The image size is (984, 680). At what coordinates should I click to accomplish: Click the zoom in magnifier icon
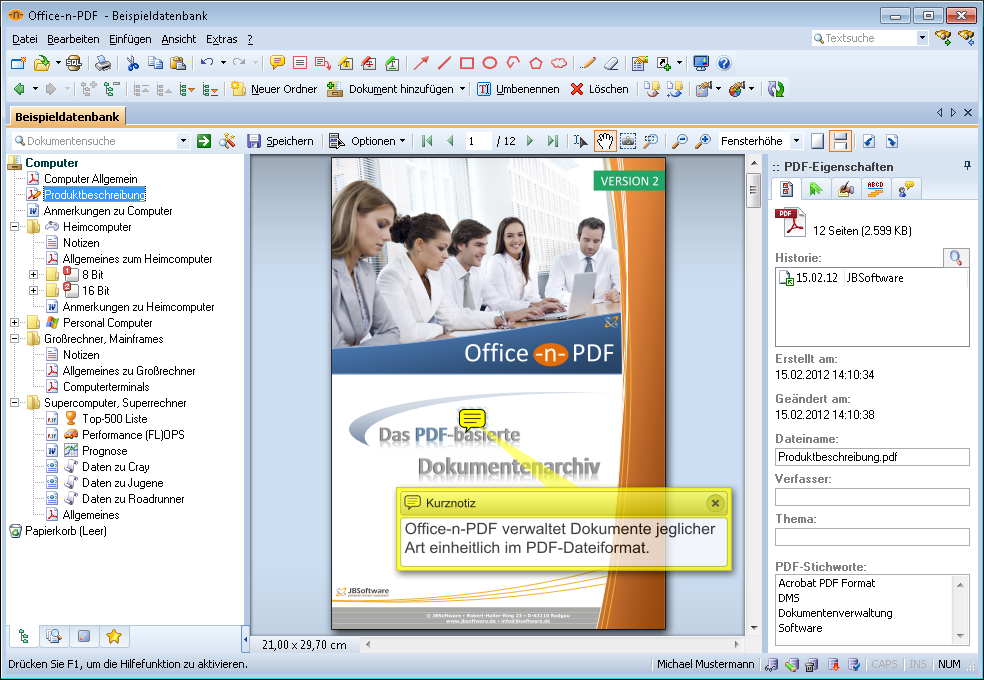coord(703,141)
